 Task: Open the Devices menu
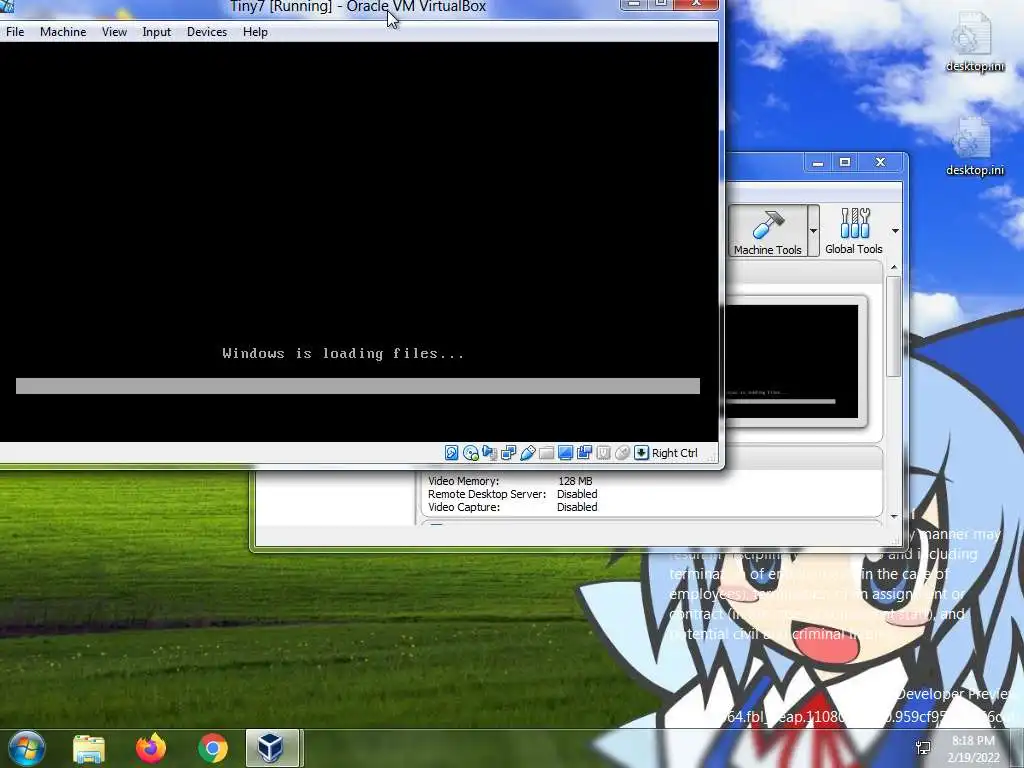[207, 31]
